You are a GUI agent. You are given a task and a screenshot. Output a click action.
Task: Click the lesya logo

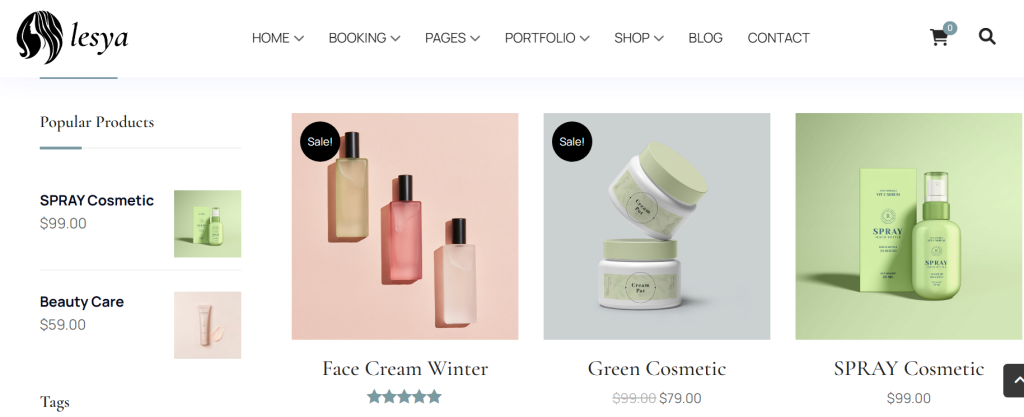[72, 37]
